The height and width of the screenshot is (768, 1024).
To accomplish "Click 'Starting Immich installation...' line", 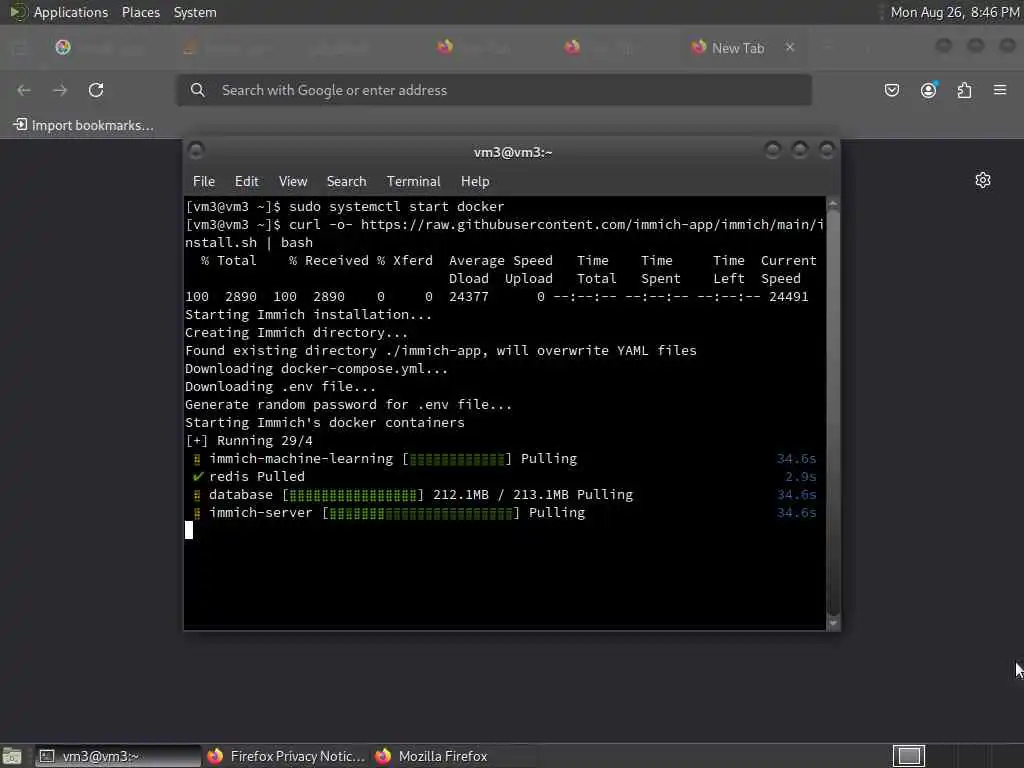I will pyautogui.click(x=308, y=315).
